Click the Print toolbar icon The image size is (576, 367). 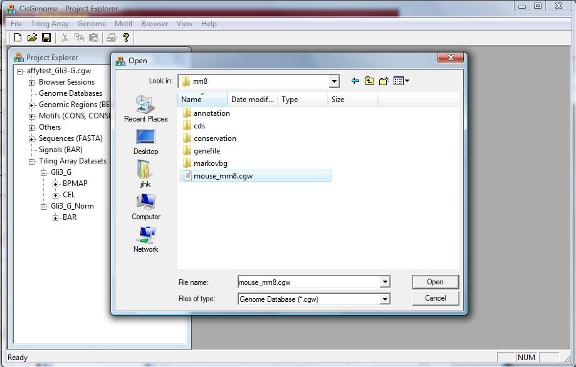111,37
